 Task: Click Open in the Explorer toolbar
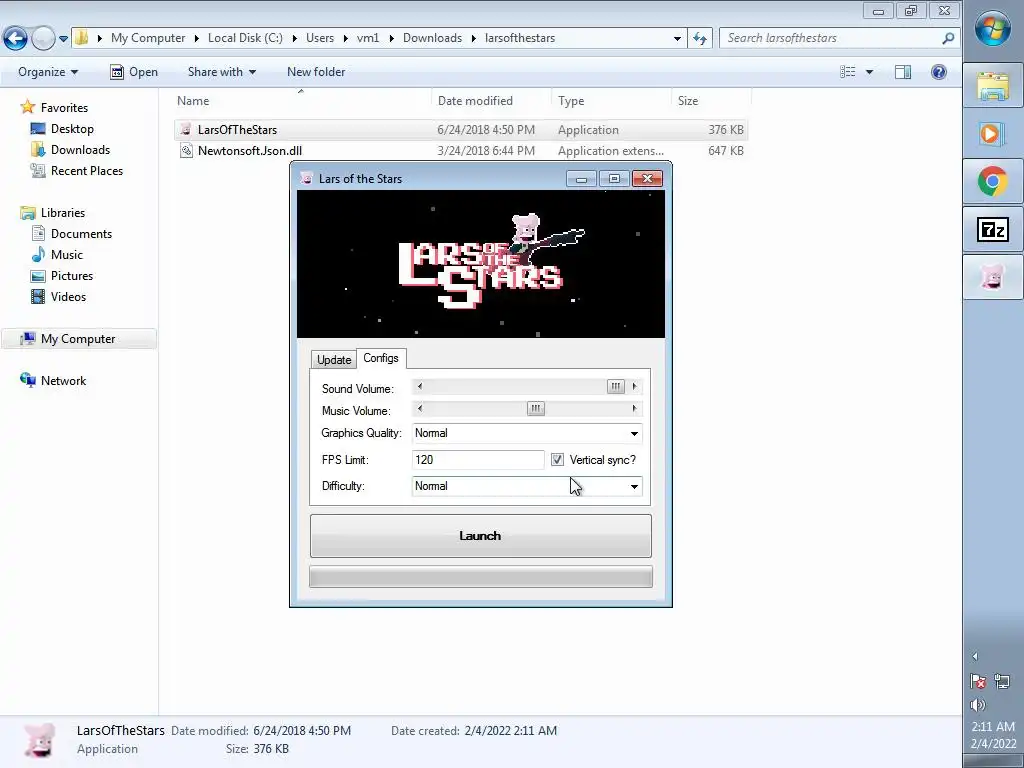click(x=134, y=72)
